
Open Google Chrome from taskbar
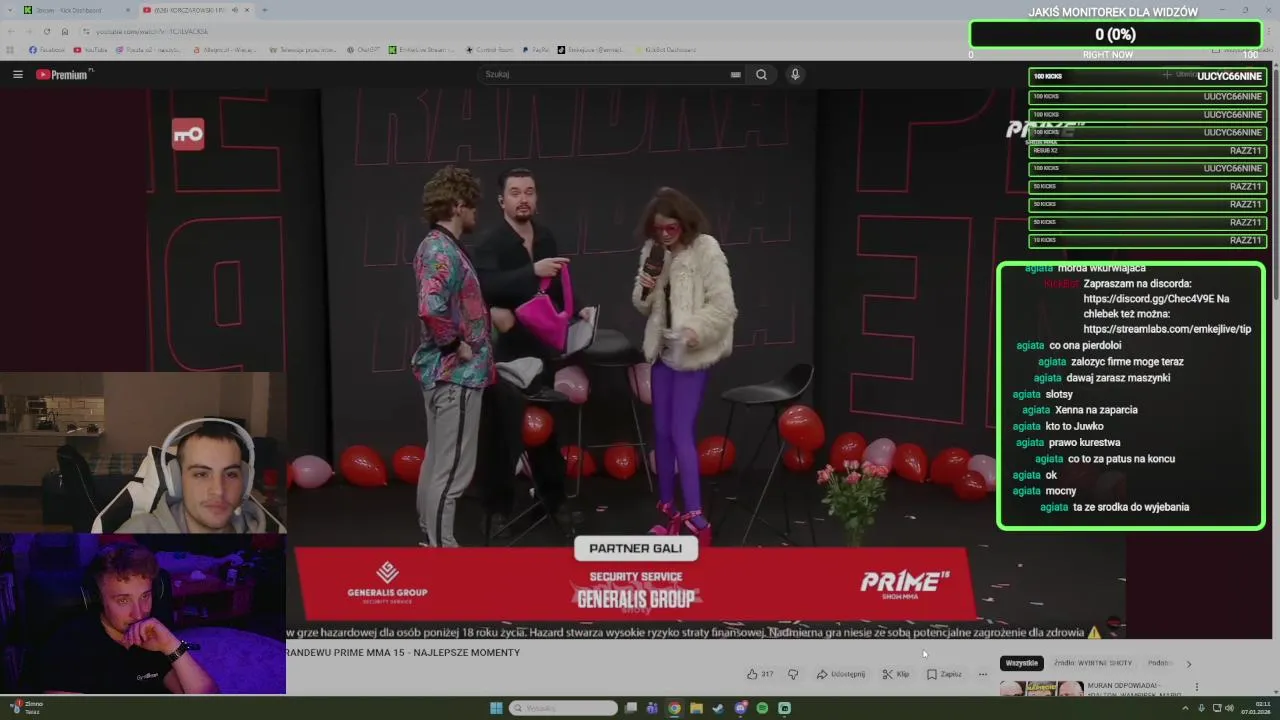(x=674, y=708)
